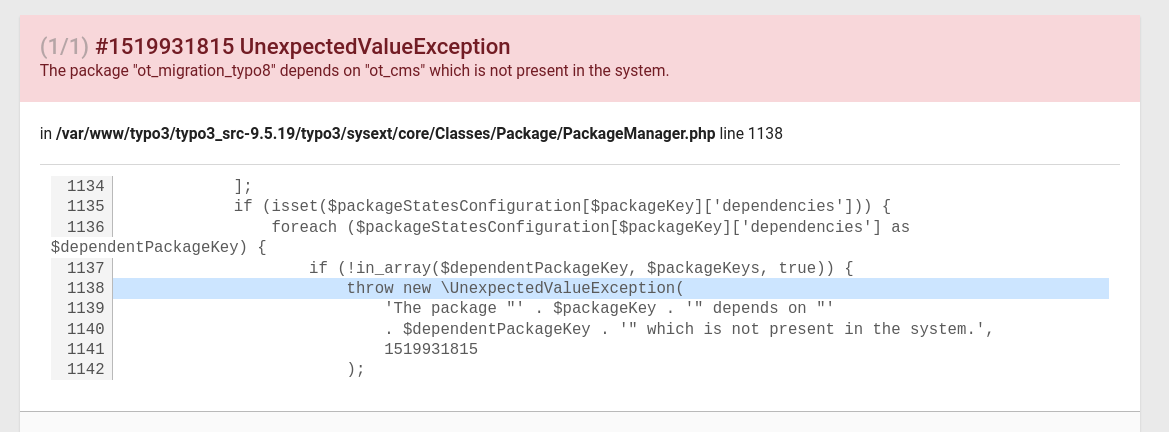The height and width of the screenshot is (432, 1169).
Task: Click the PackageManager.php file path
Action: click(385, 133)
